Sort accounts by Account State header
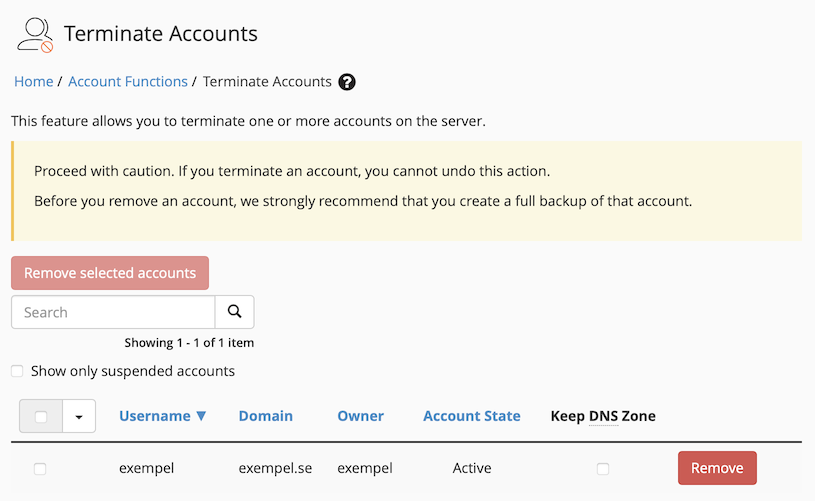The width and height of the screenshot is (815, 501). pyautogui.click(x=471, y=416)
